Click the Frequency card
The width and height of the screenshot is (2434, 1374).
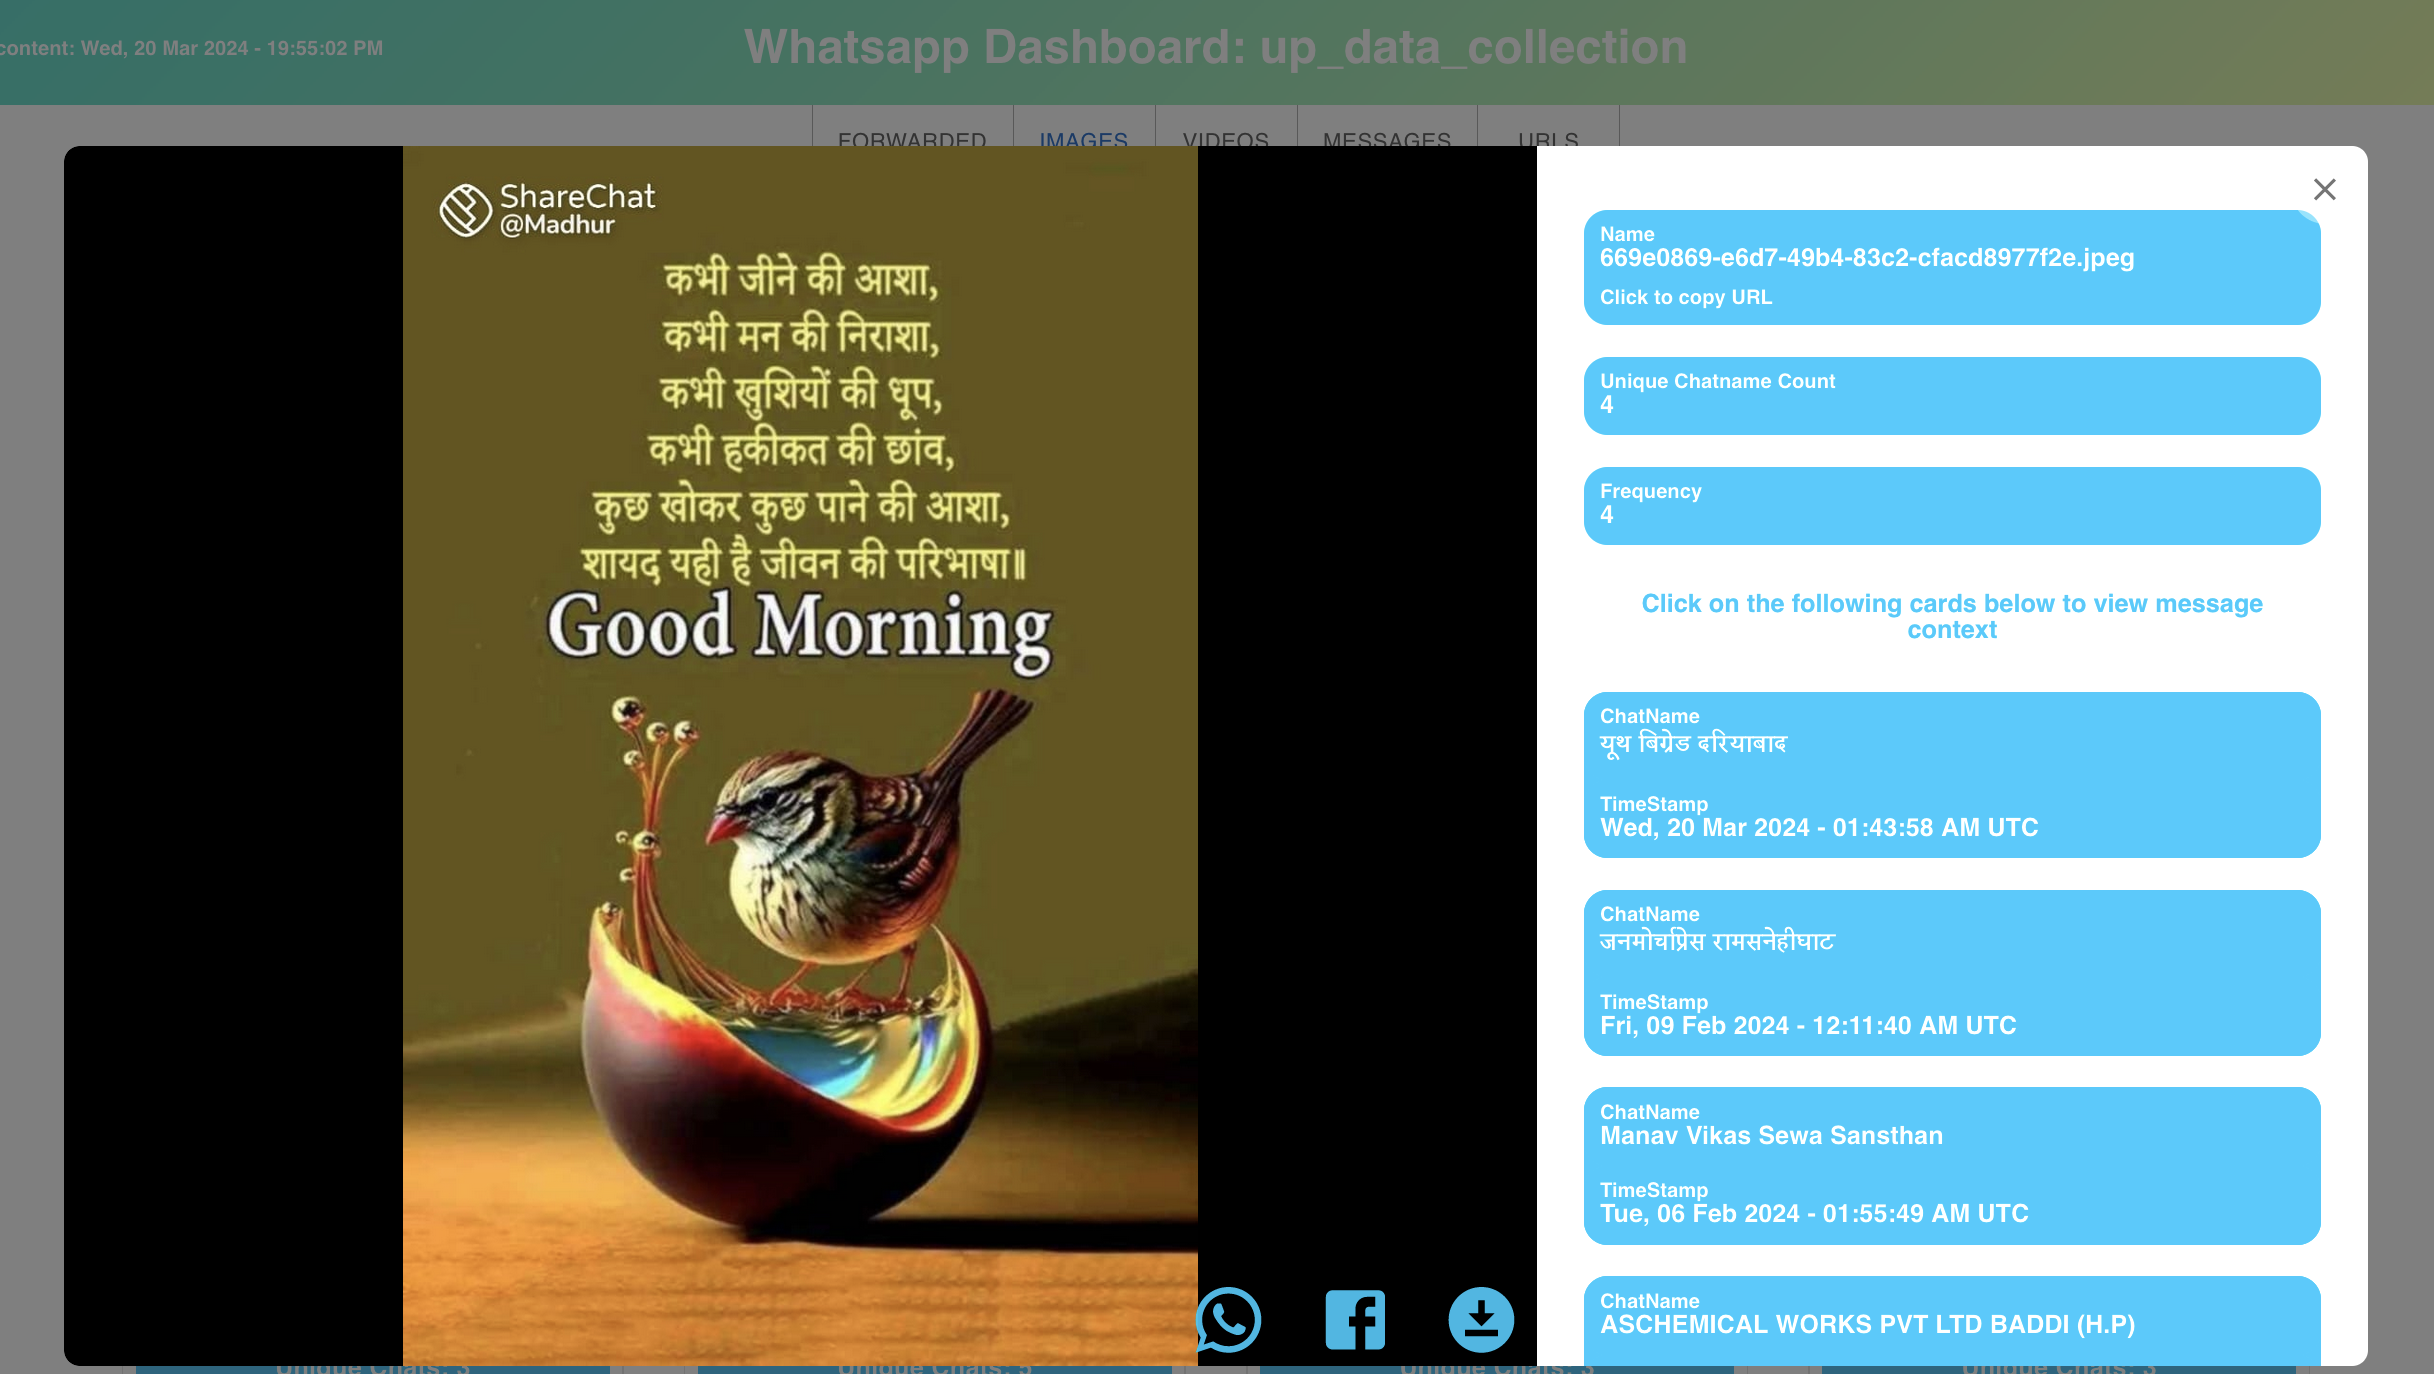pyautogui.click(x=1951, y=505)
